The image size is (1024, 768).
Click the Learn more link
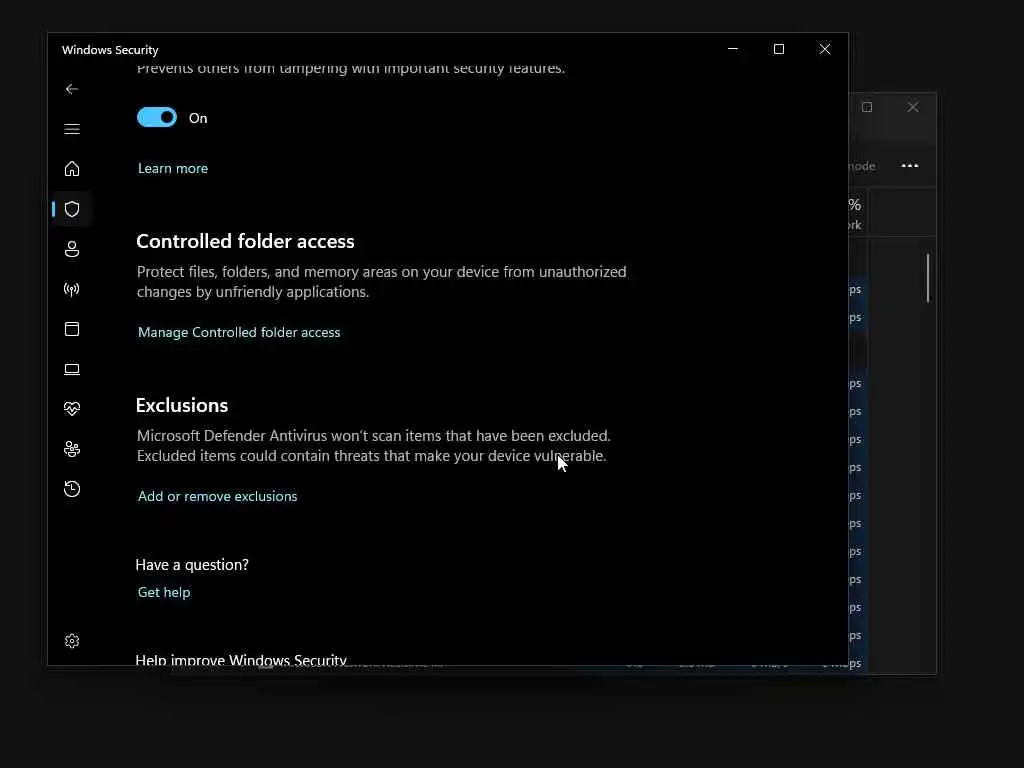pos(173,168)
